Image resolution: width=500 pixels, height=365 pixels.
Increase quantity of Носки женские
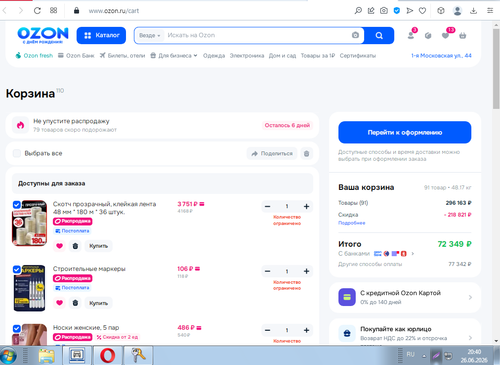(307, 330)
